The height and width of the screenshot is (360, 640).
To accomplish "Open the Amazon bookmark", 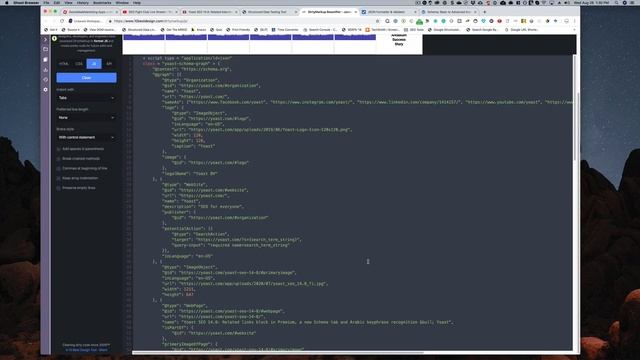I will (x=199, y=30).
